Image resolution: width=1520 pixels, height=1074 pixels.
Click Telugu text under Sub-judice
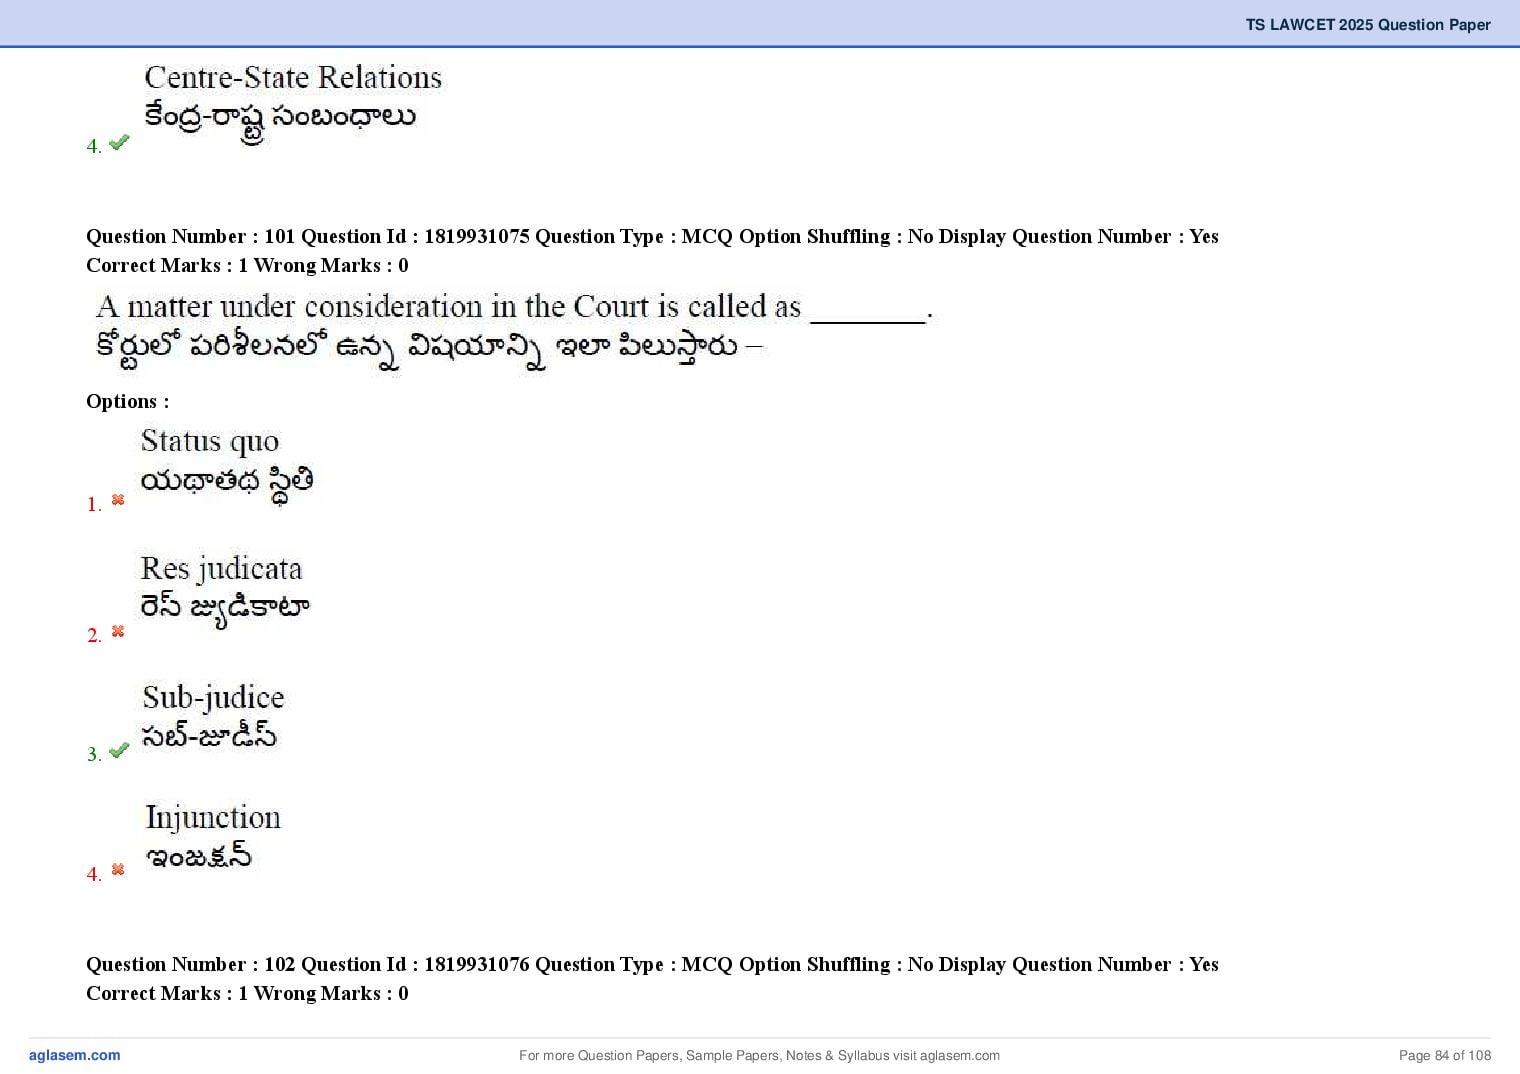pos(209,736)
